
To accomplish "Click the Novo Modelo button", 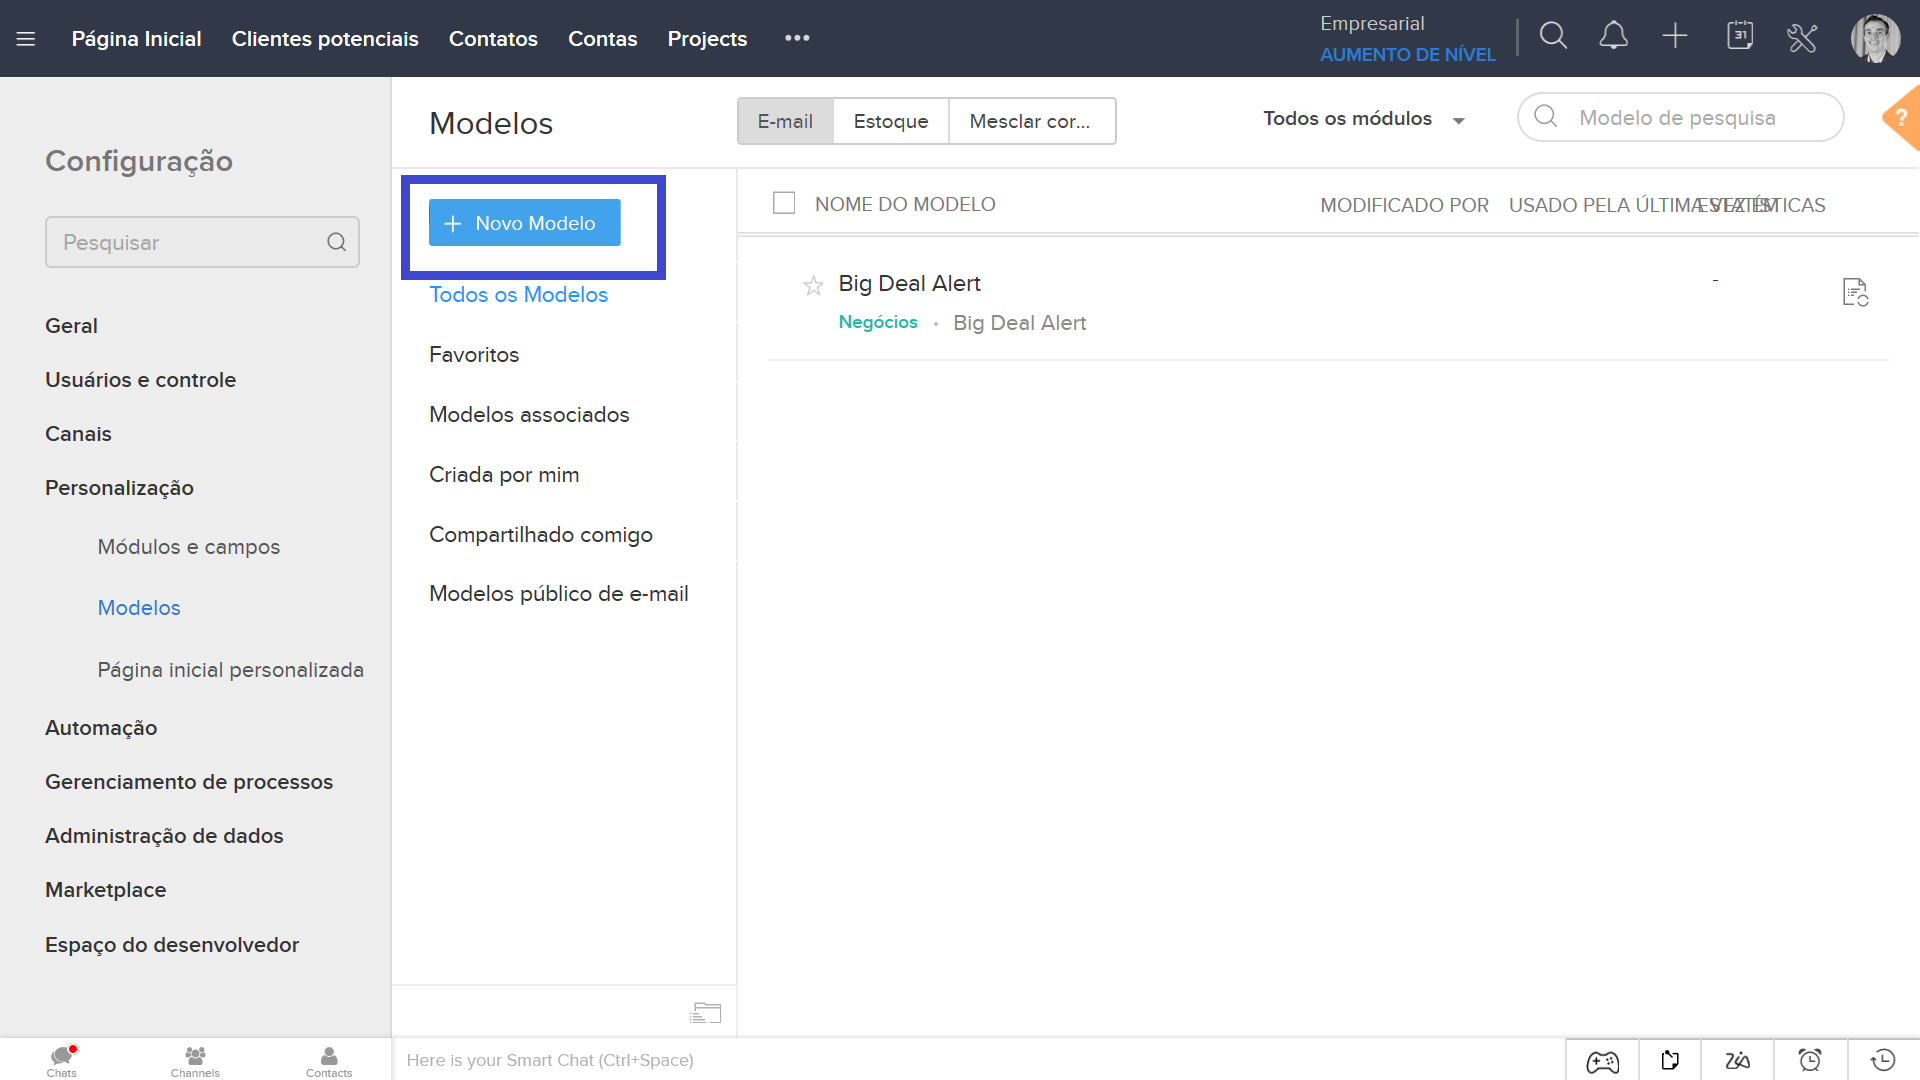I will point(524,223).
